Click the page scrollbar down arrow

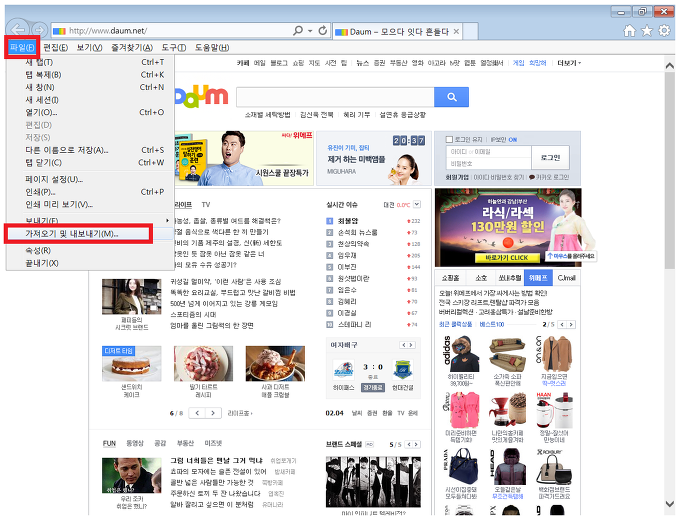click(669, 503)
